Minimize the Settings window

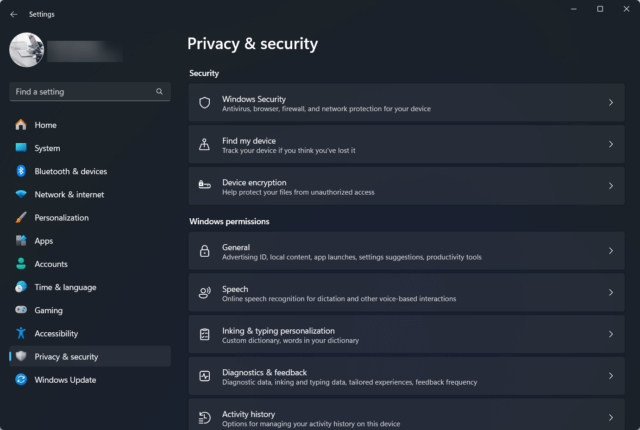tap(573, 9)
